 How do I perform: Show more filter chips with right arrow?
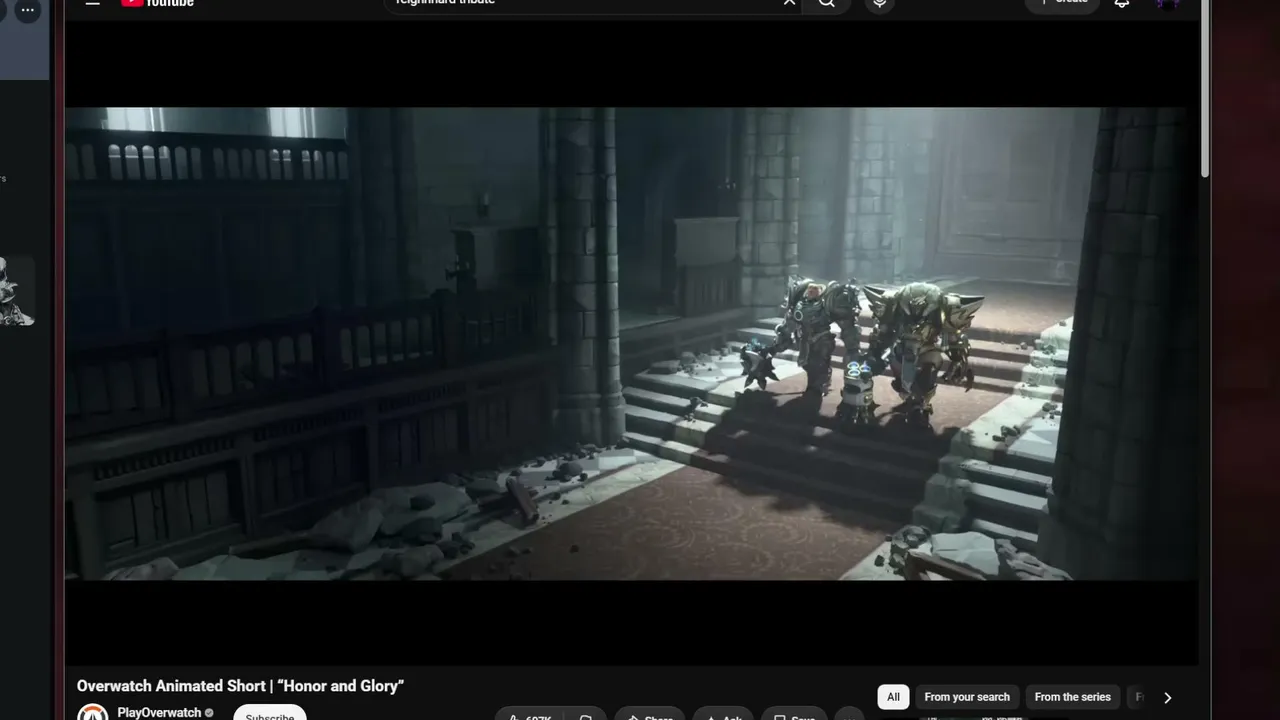click(x=1167, y=697)
